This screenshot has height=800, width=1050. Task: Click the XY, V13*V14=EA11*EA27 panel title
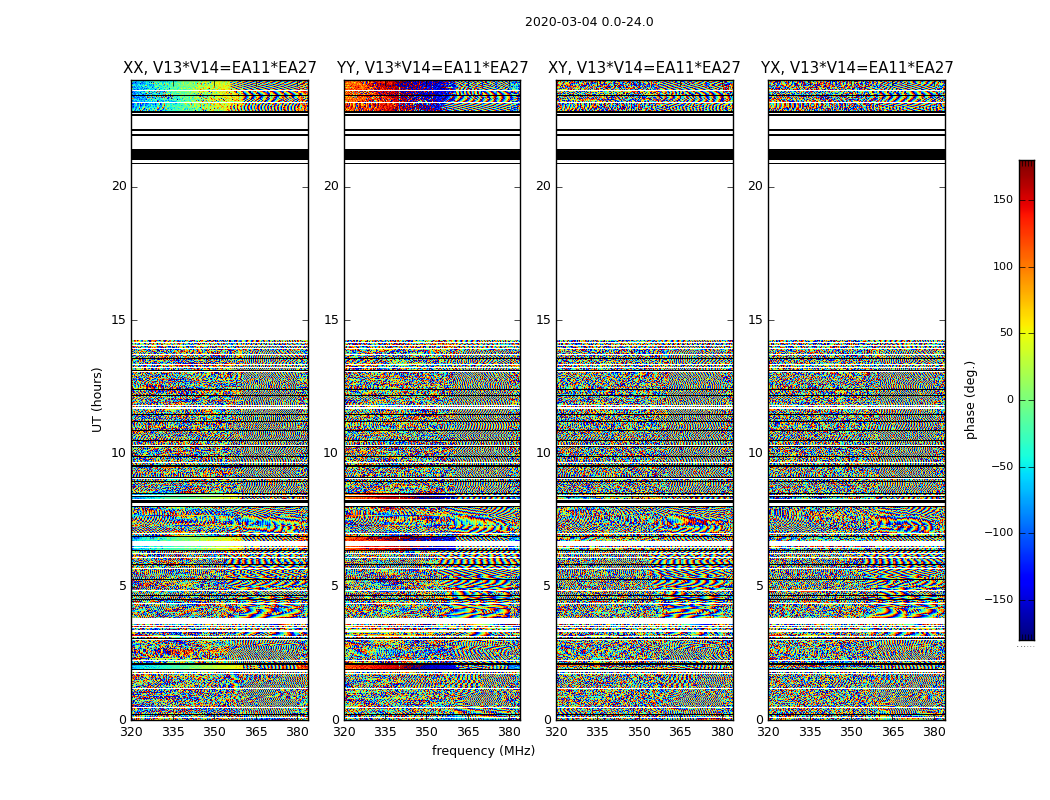click(x=644, y=68)
